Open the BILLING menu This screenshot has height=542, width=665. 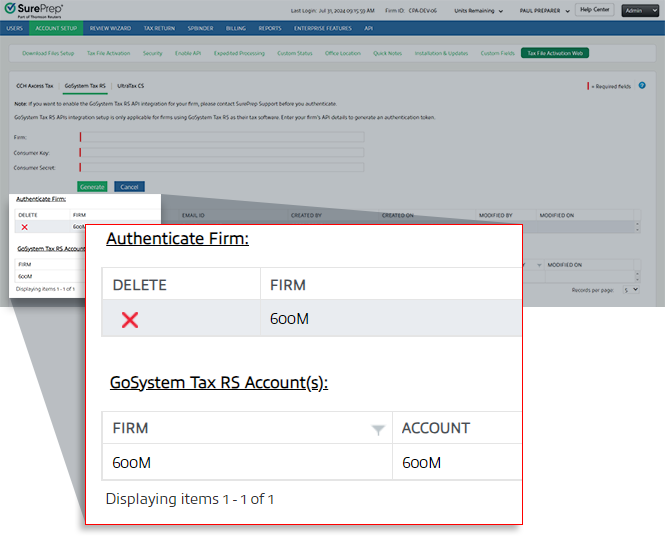pos(236,28)
